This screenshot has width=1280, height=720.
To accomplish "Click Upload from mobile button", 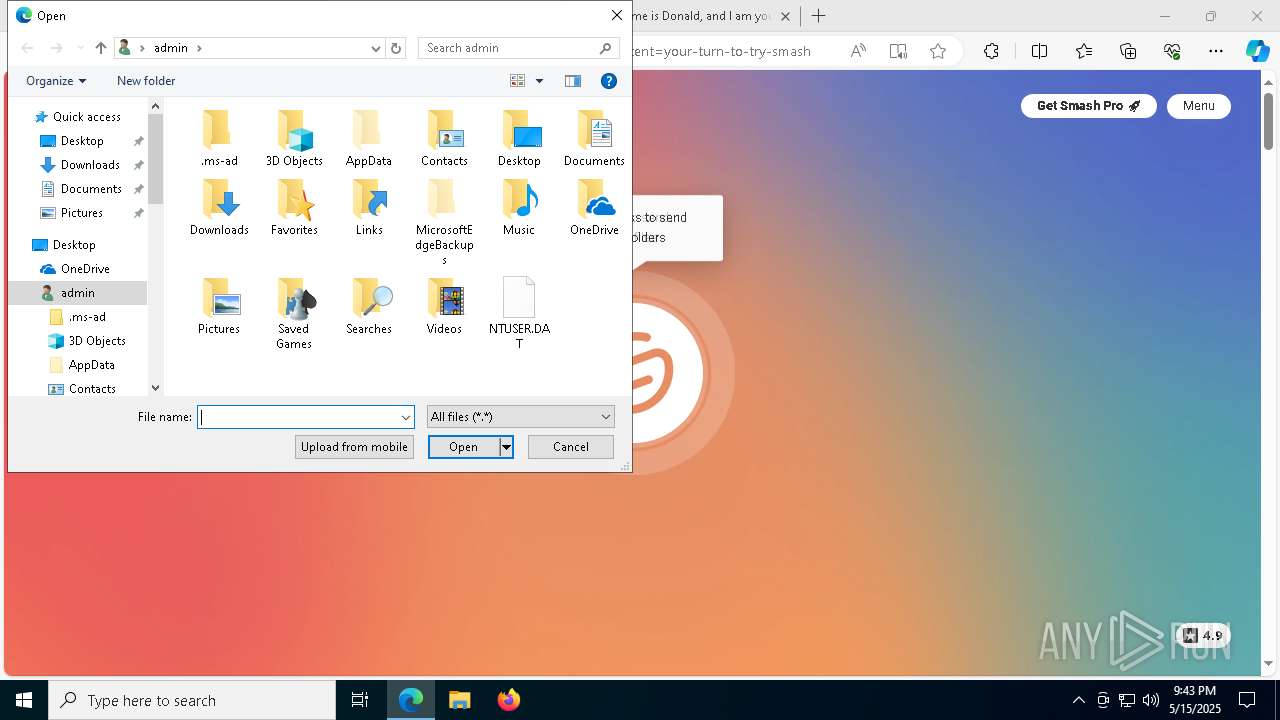I will (x=354, y=447).
